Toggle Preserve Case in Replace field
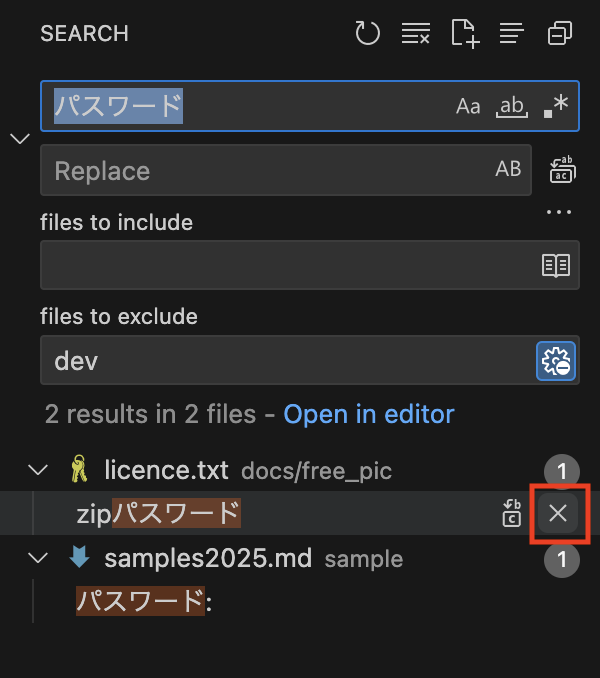Screen dimensions: 600x678 coord(508,169)
